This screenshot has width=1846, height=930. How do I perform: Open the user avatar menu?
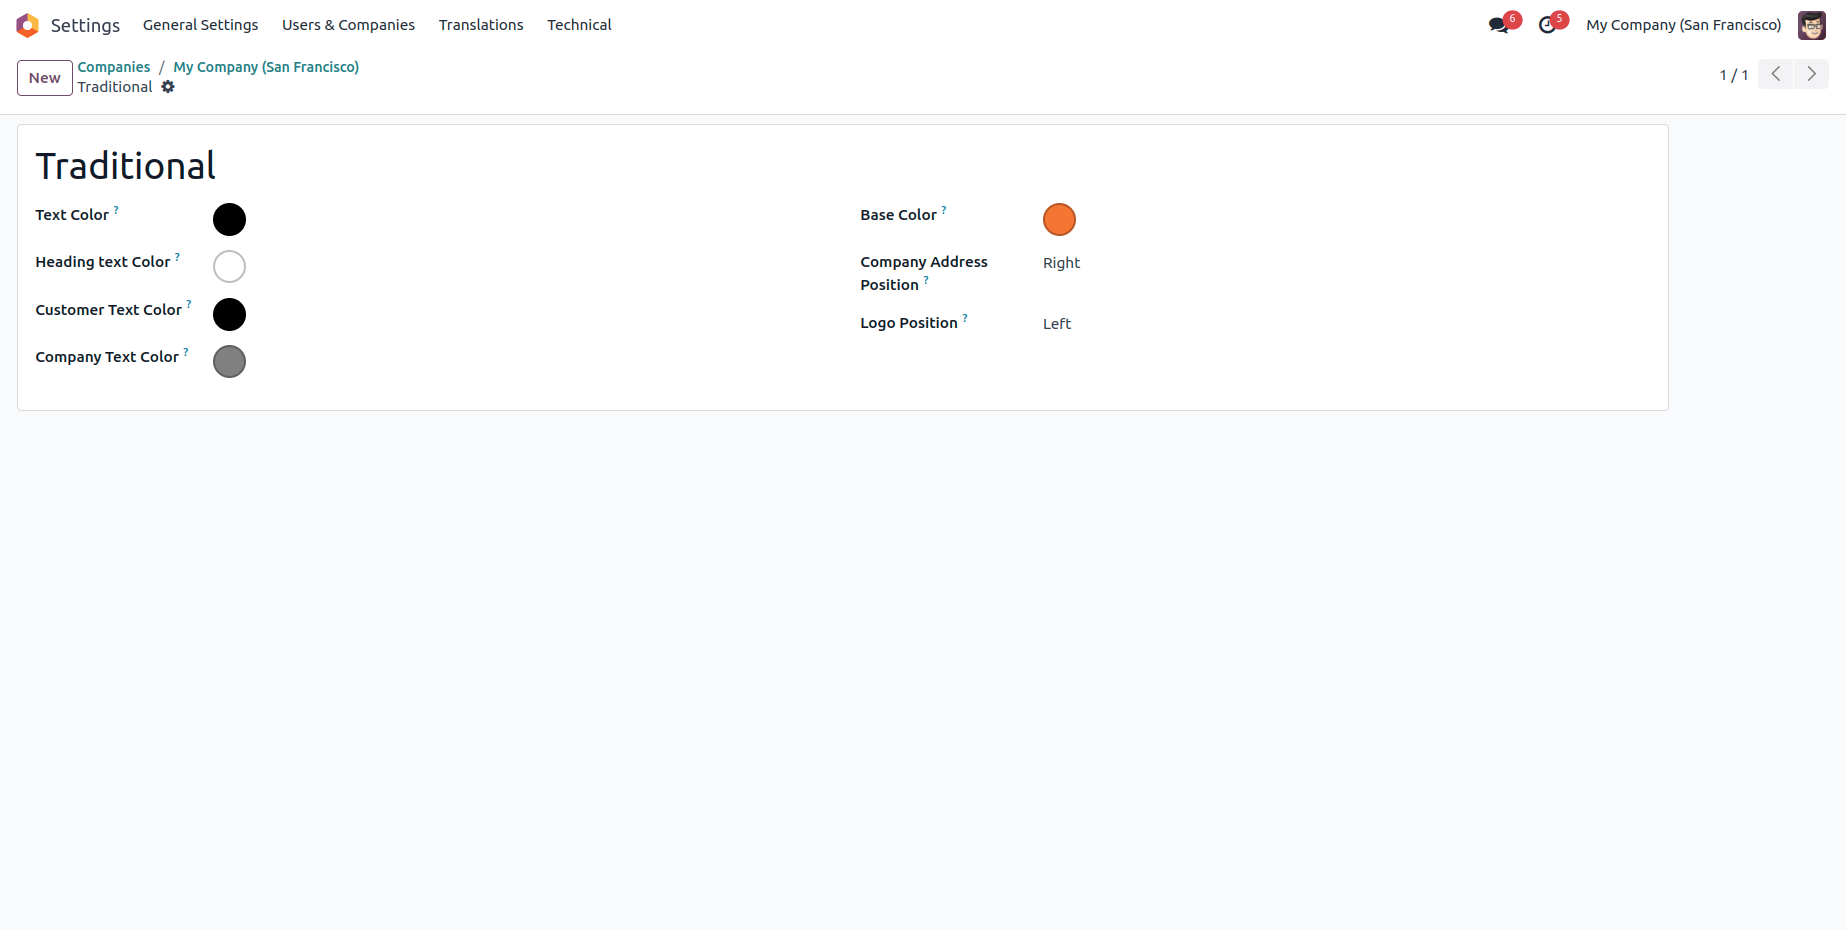point(1812,25)
